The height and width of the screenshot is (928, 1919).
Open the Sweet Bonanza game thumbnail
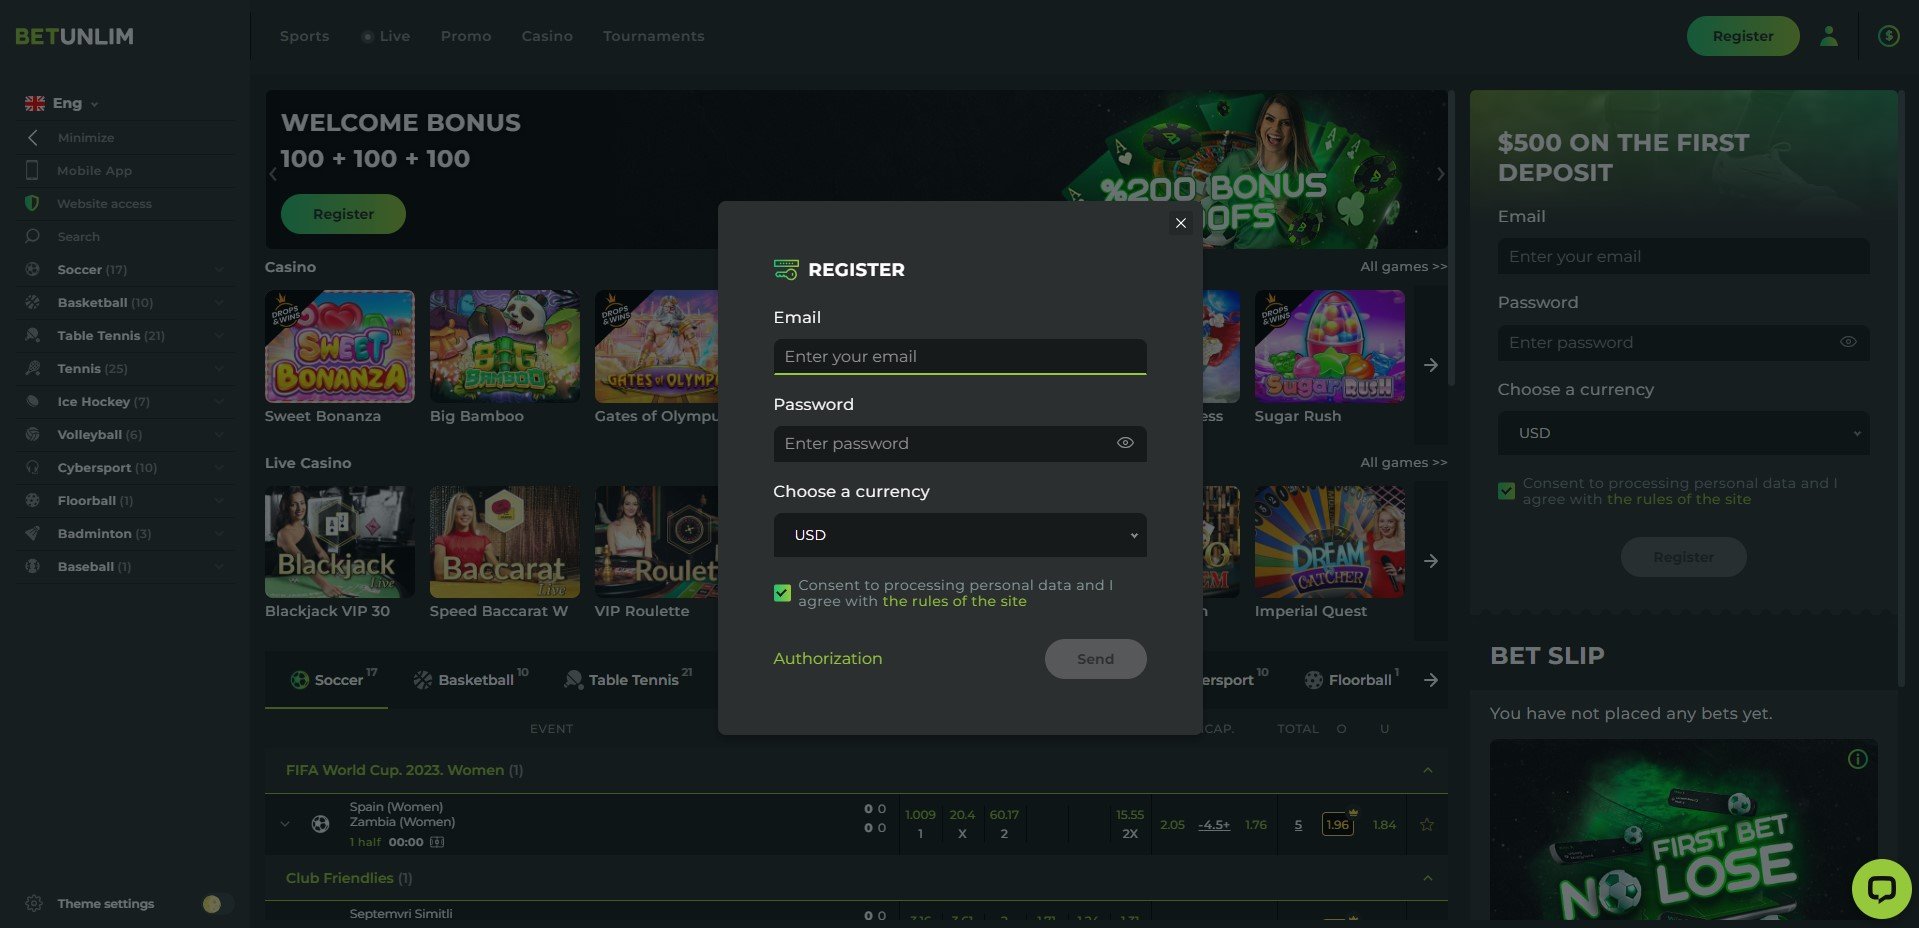coord(339,346)
